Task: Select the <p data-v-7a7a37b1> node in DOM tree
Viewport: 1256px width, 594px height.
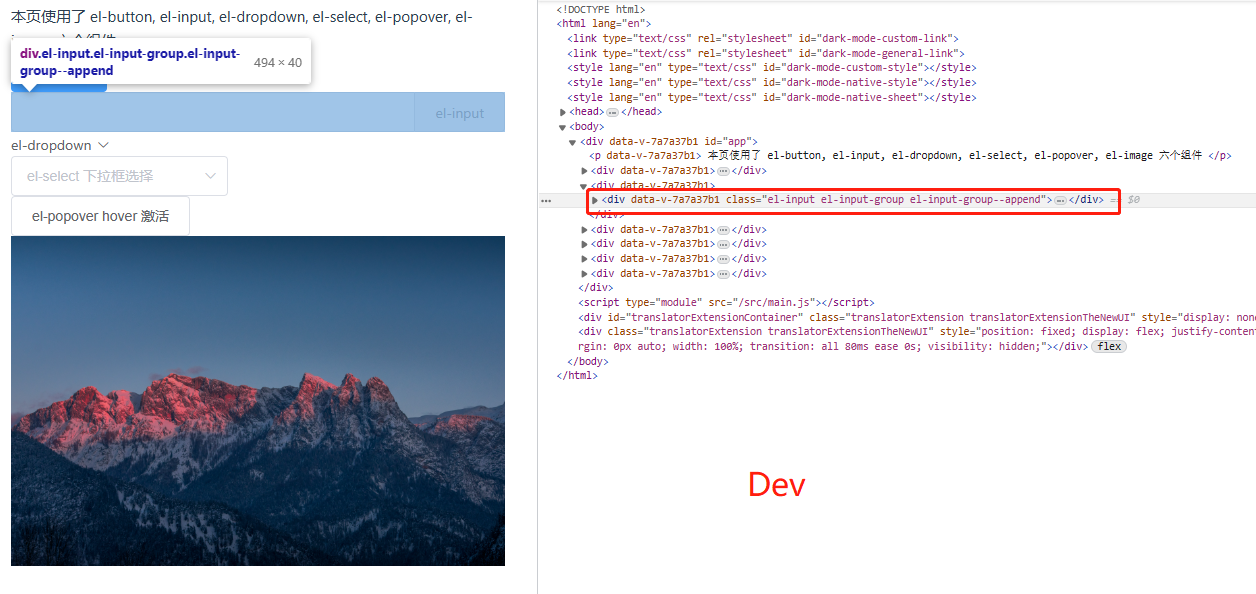Action: tap(909, 156)
